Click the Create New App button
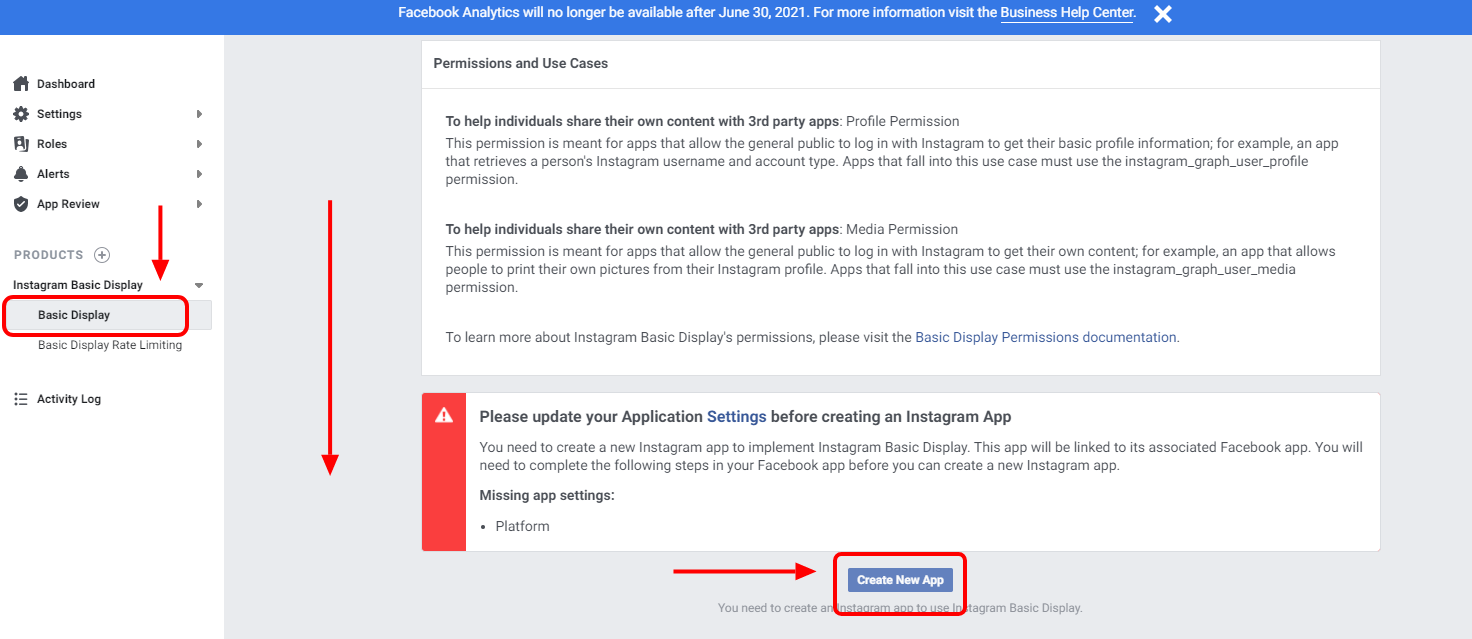1472x639 pixels. (900, 580)
